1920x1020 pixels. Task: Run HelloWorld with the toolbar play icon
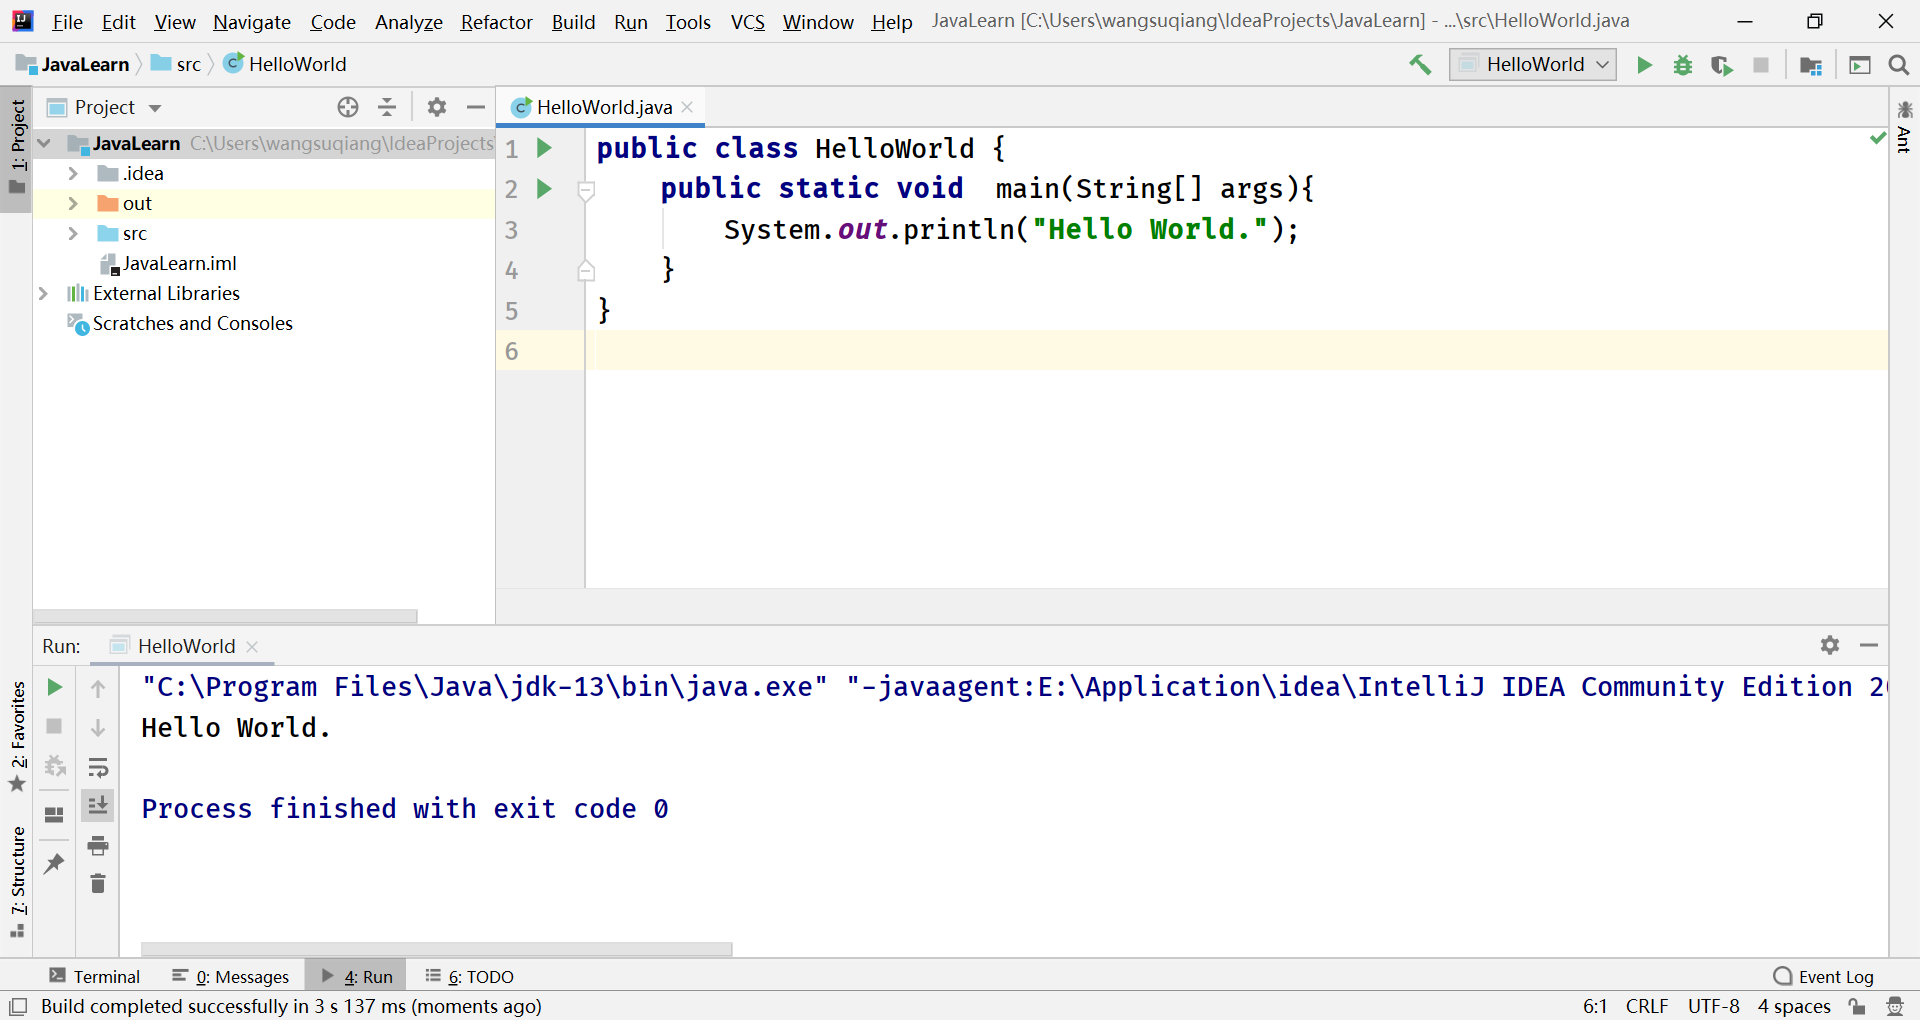tap(1644, 65)
